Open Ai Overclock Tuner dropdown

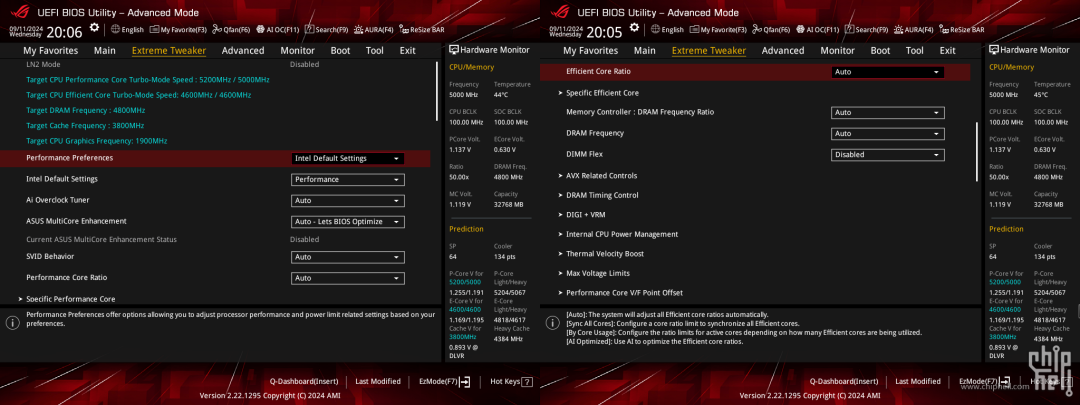[x=348, y=201]
